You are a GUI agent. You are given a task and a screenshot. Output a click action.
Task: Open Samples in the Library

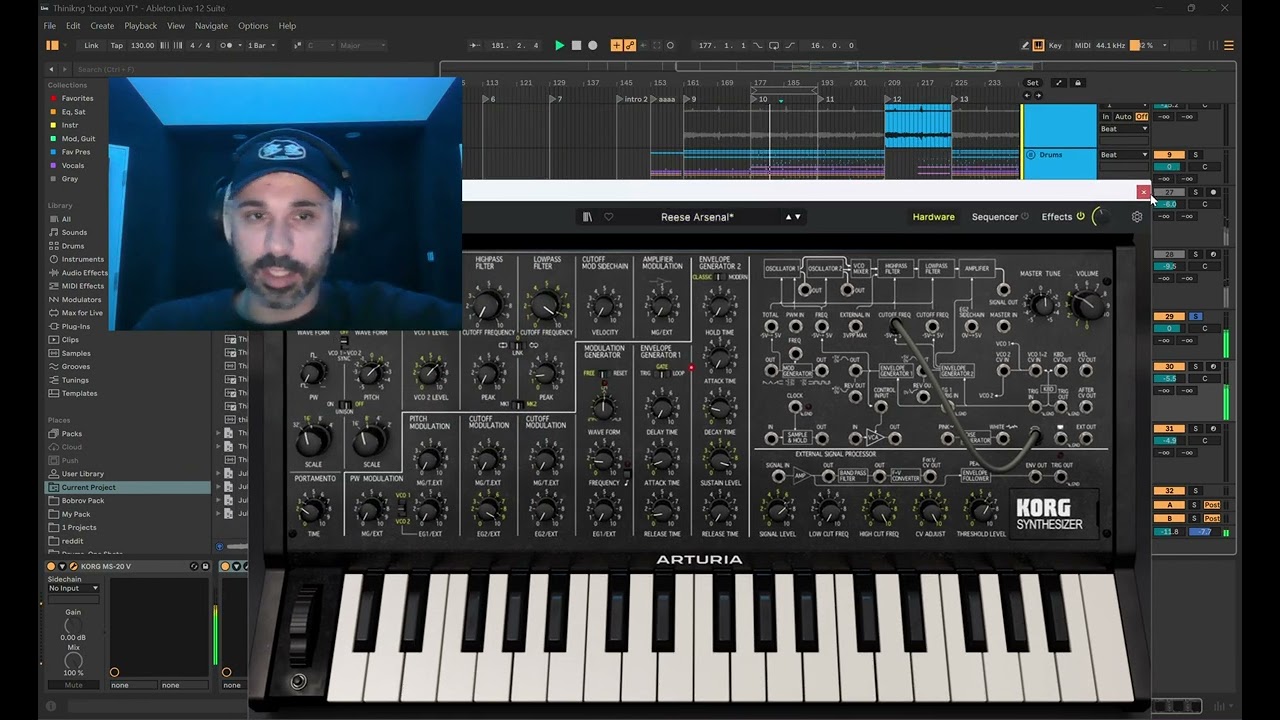76,353
